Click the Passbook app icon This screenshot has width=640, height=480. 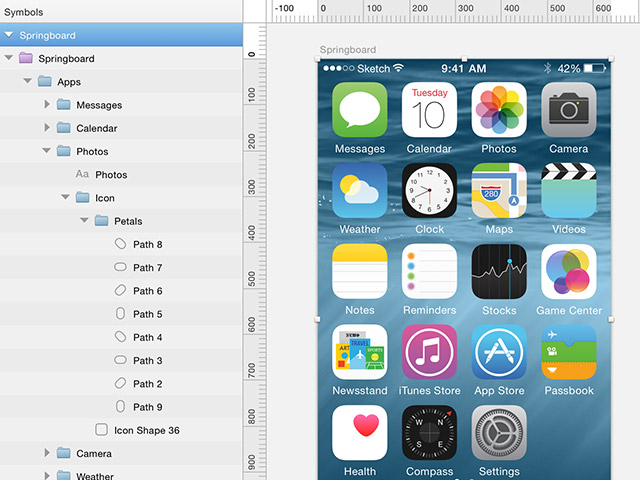pos(569,352)
